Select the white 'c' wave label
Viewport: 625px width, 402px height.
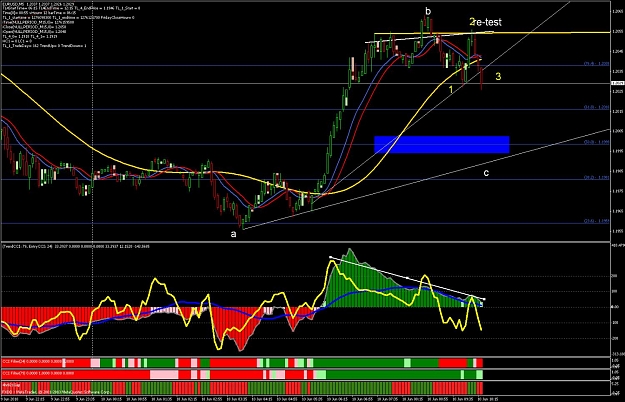click(486, 173)
